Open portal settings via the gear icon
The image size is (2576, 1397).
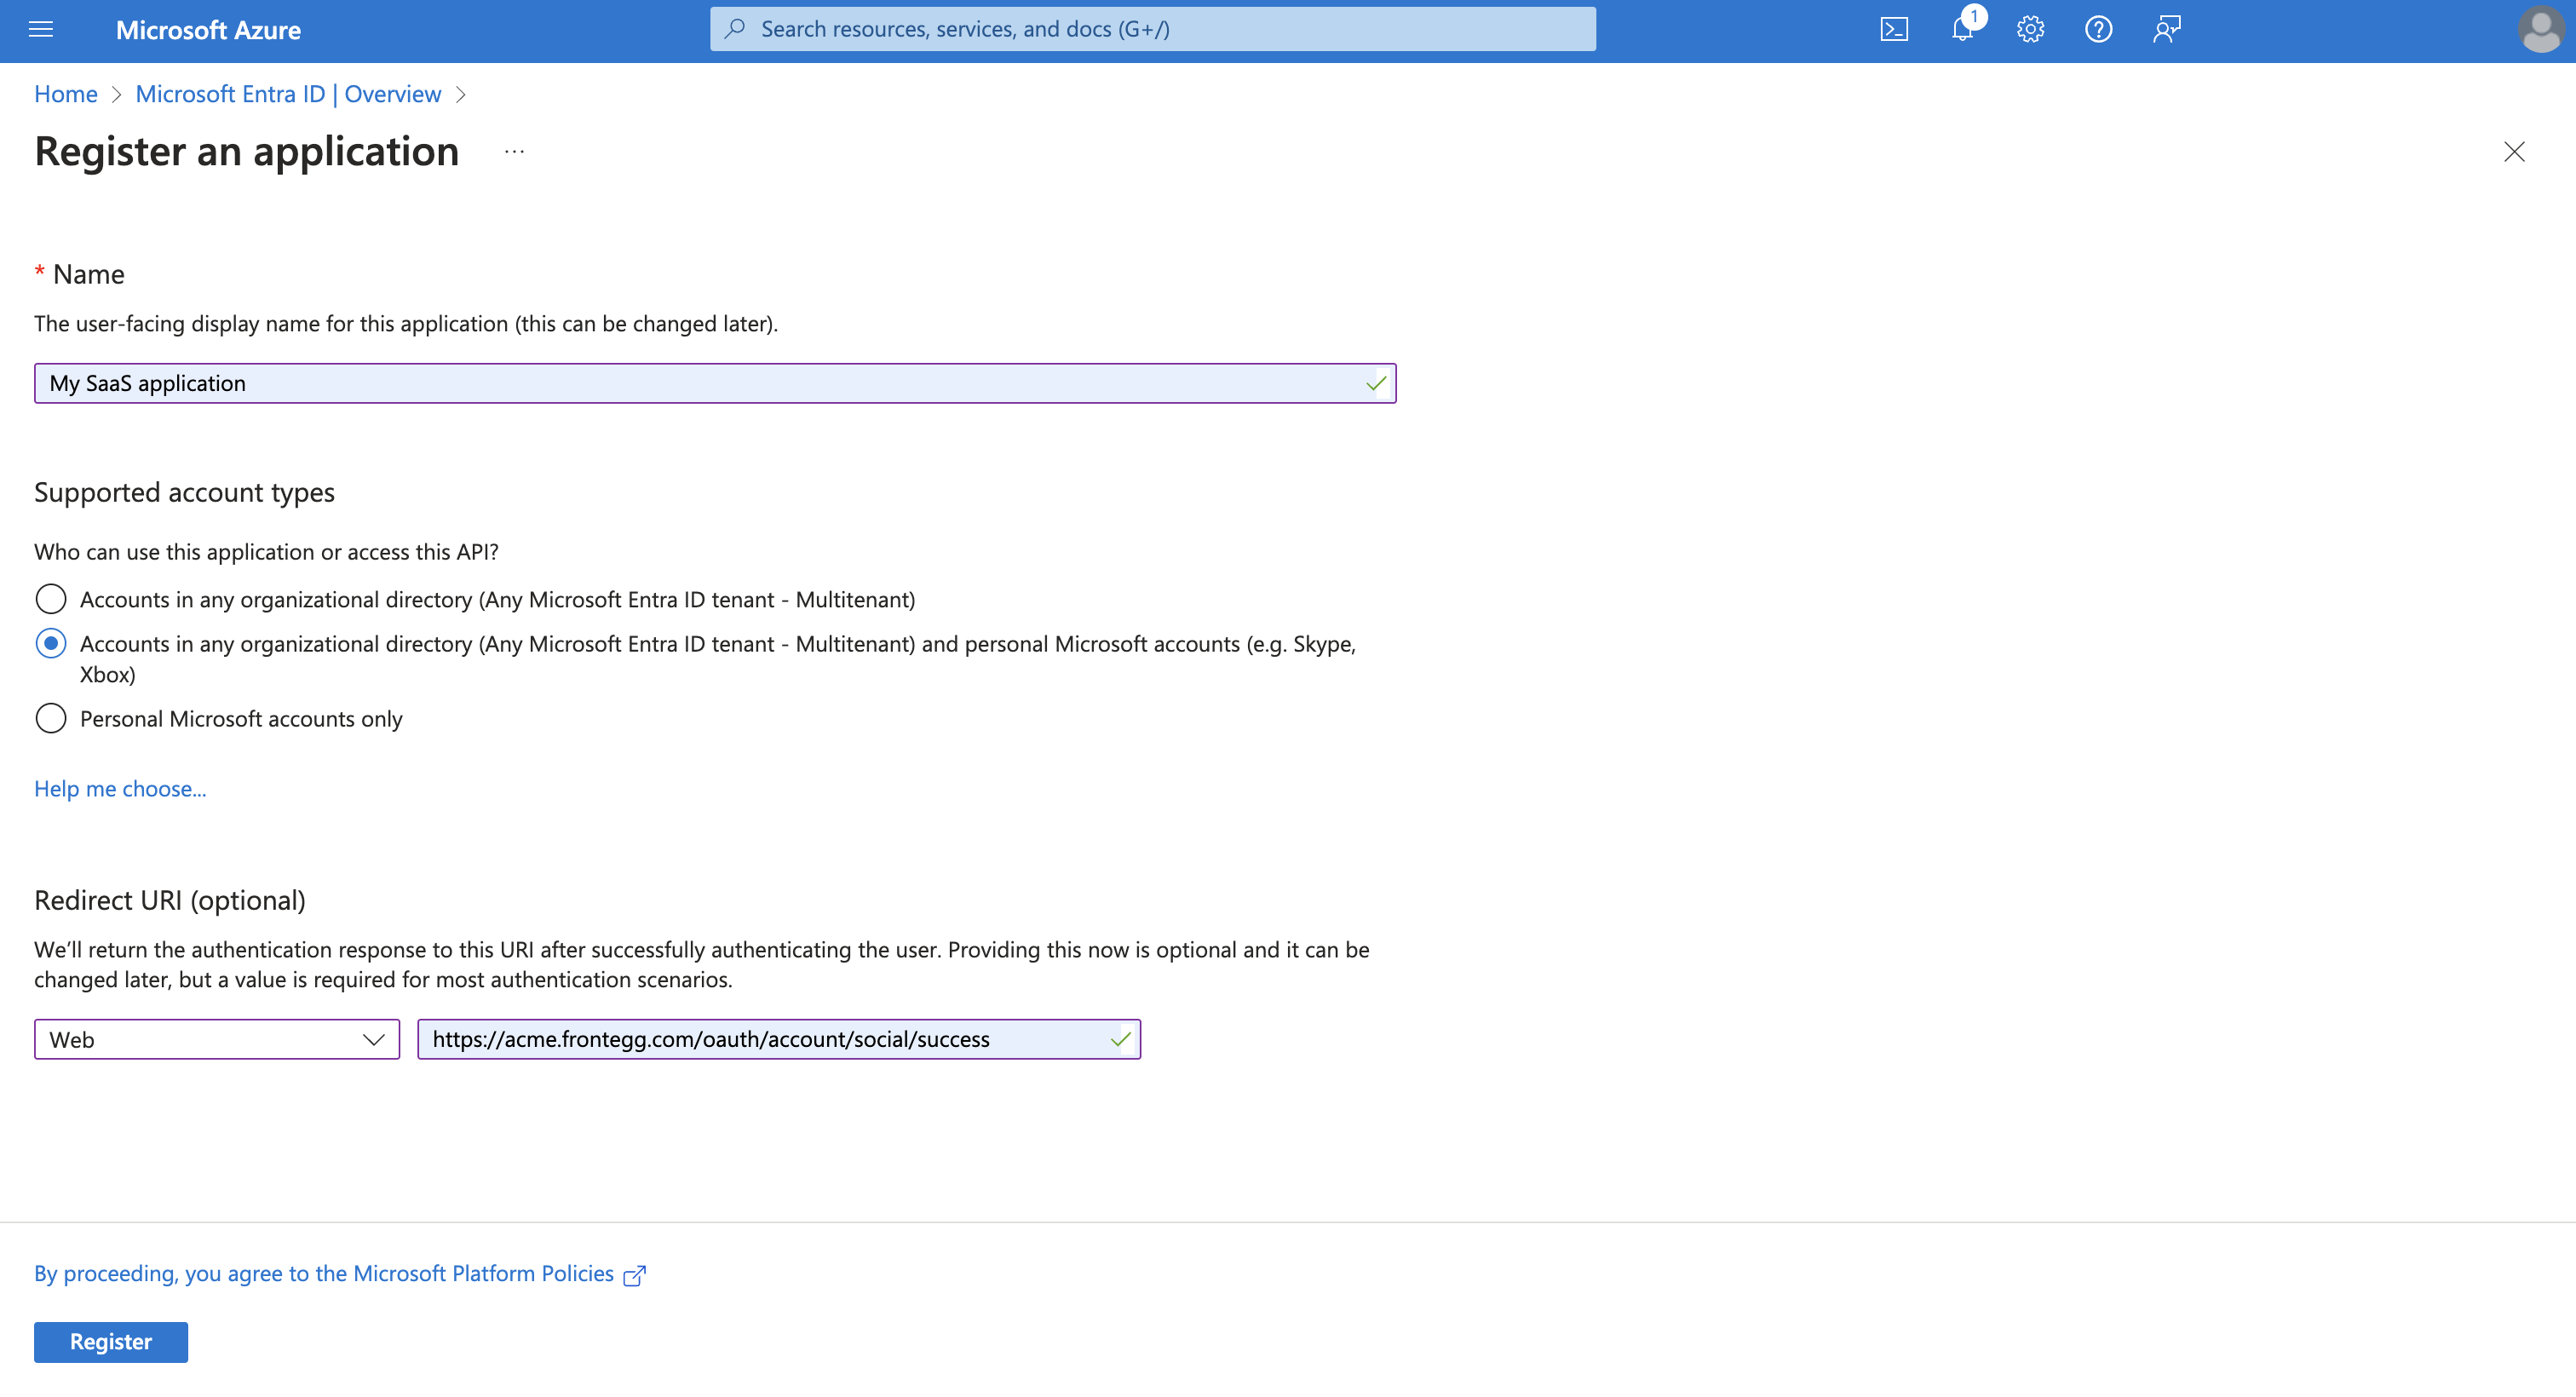2030,29
